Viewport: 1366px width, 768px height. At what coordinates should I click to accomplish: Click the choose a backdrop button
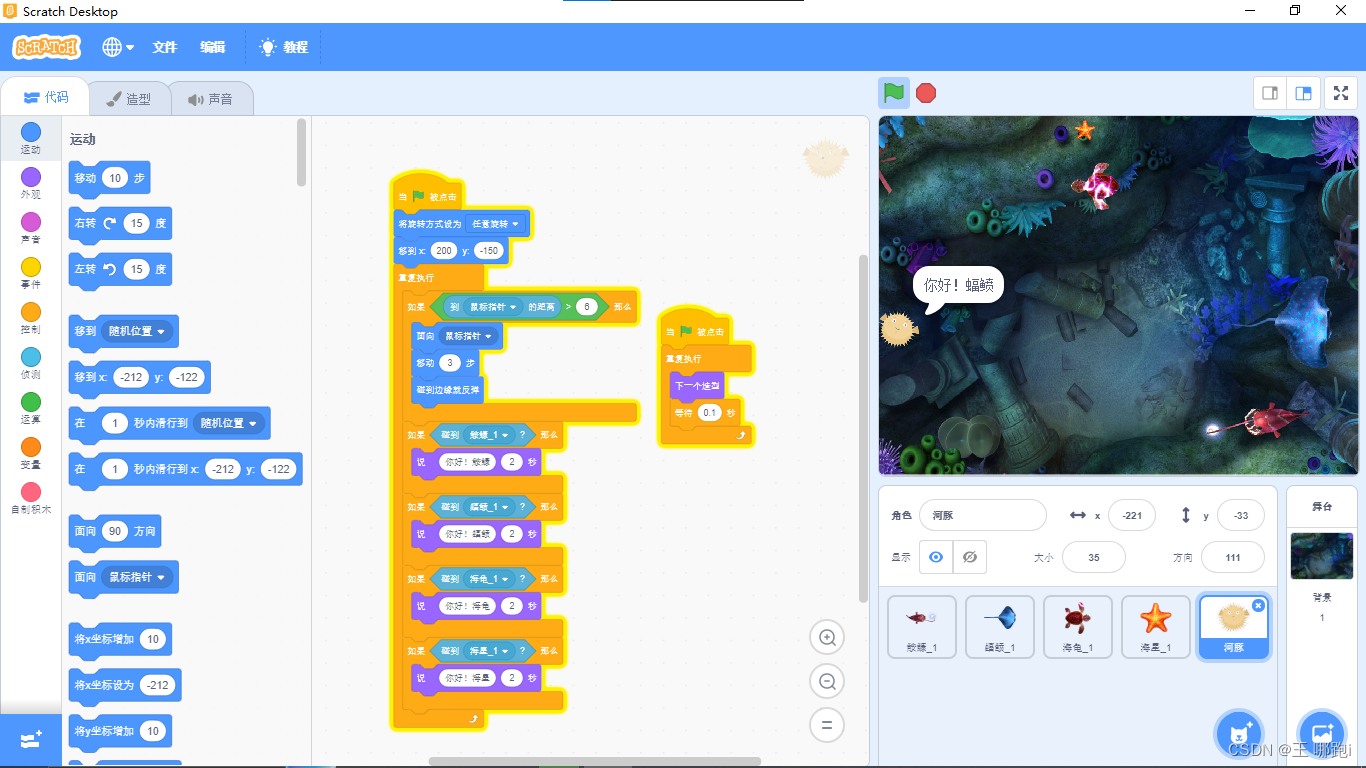pyautogui.click(x=1321, y=735)
